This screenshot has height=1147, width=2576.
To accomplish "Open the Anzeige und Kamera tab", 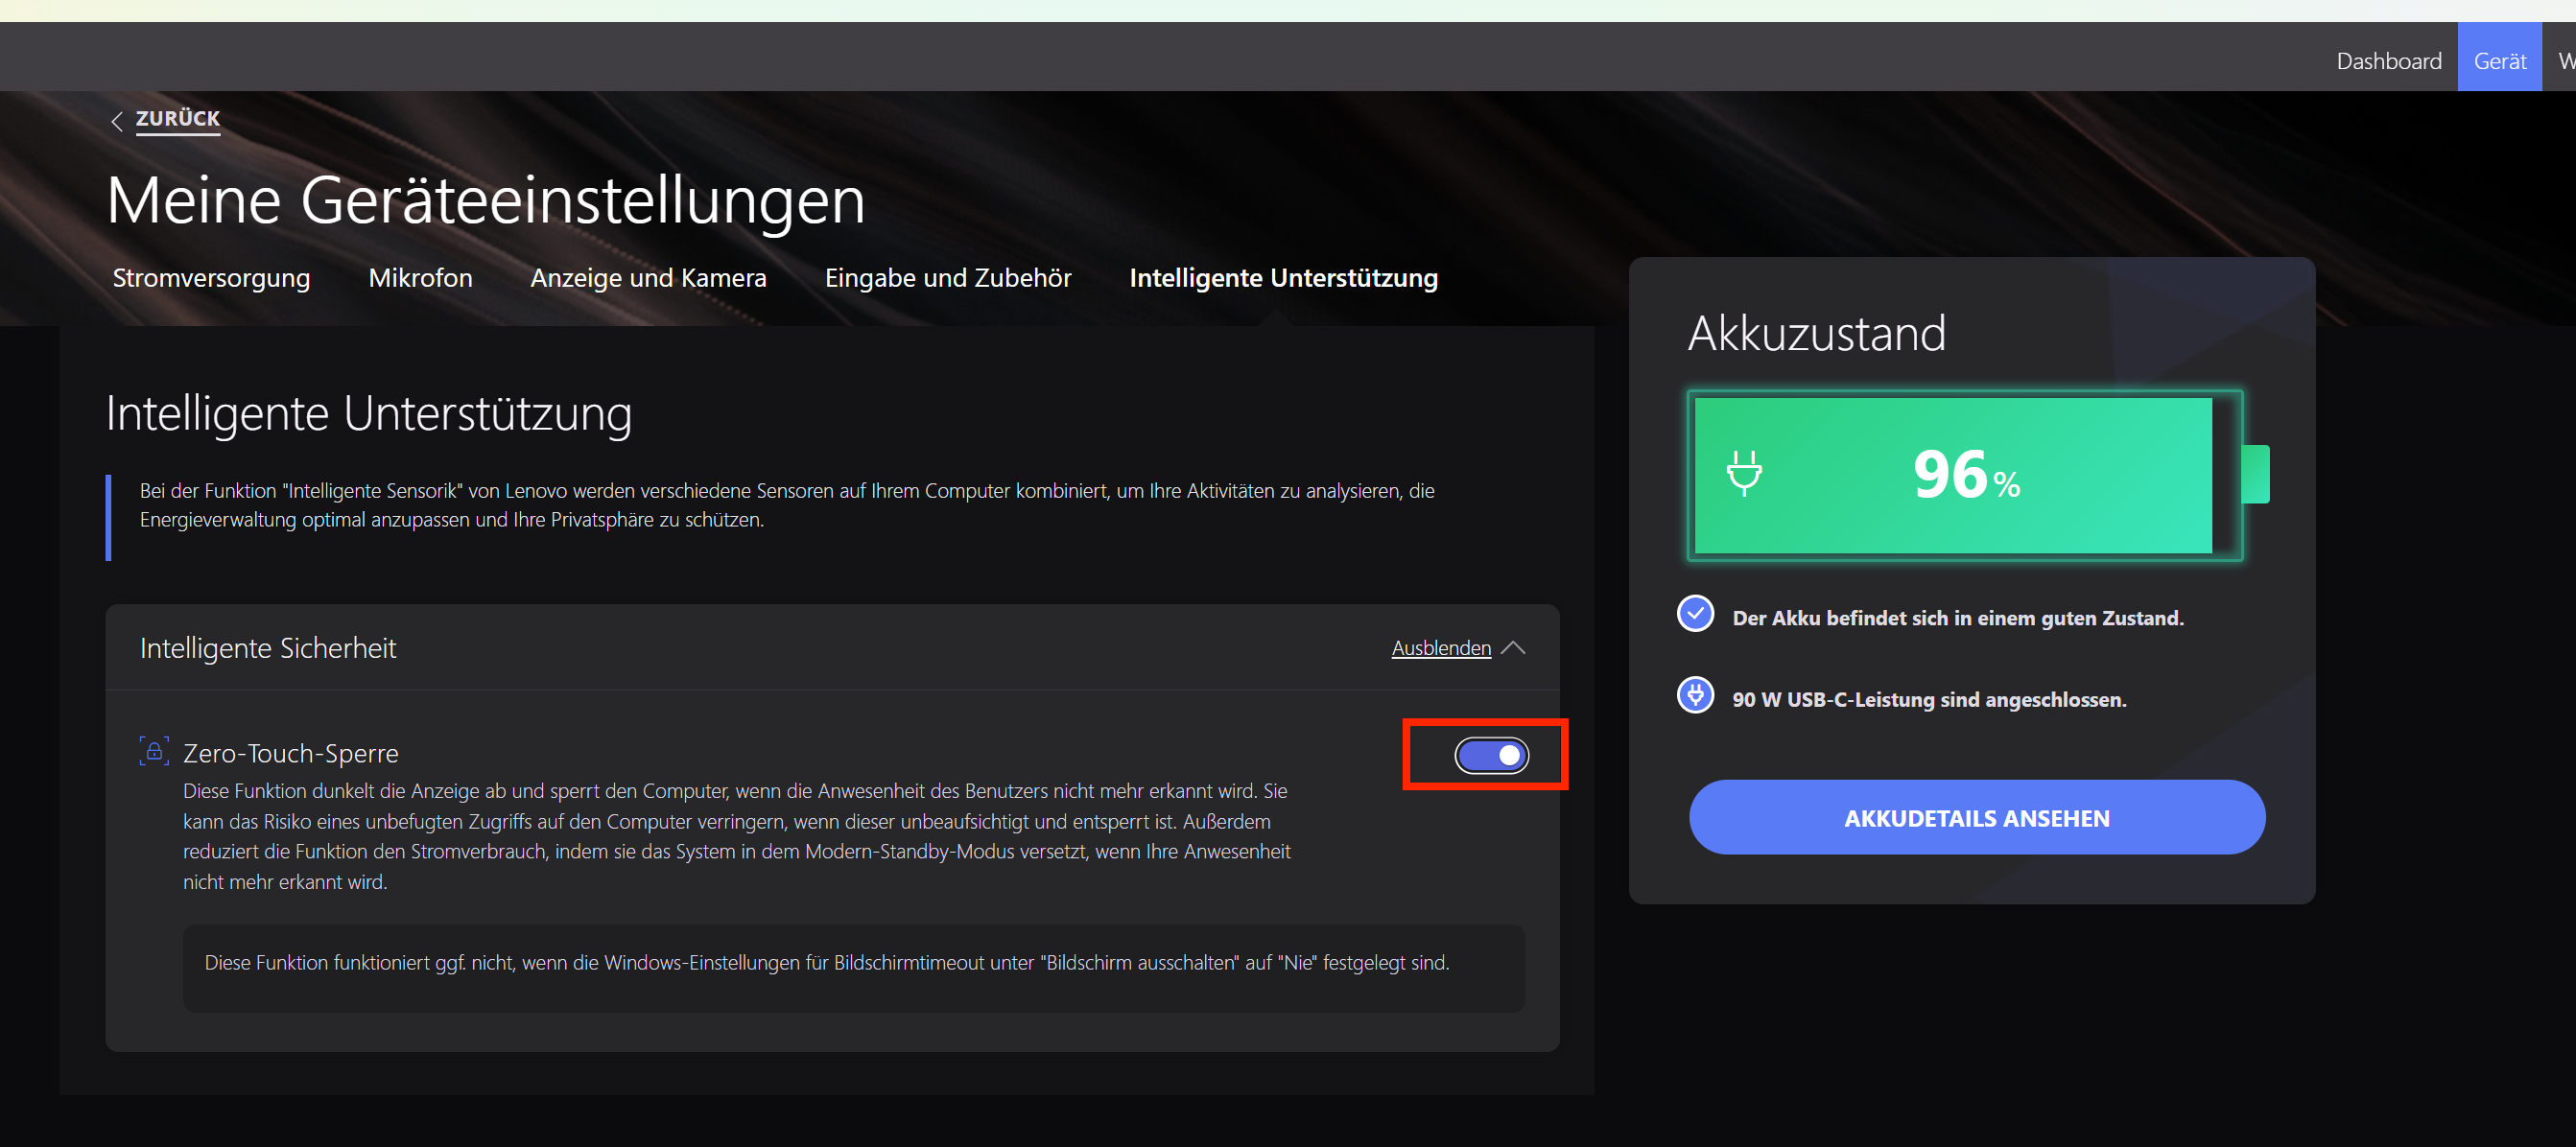I will tap(648, 278).
